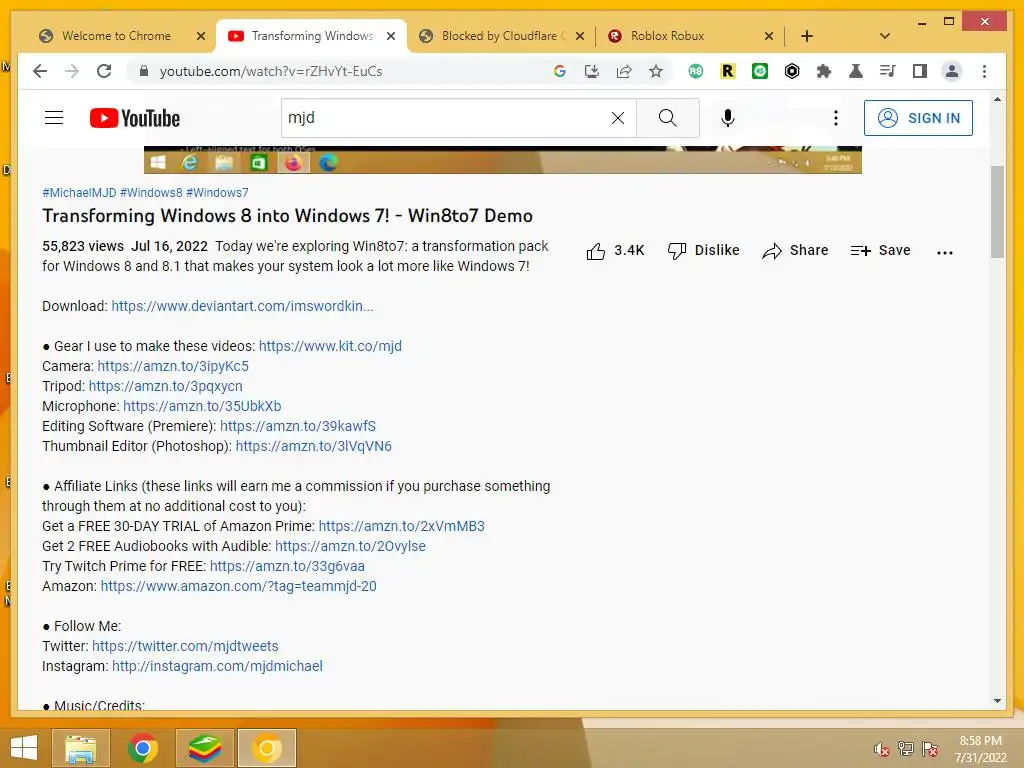Save the video to a playlist
This screenshot has height=768, width=1024.
[880, 251]
